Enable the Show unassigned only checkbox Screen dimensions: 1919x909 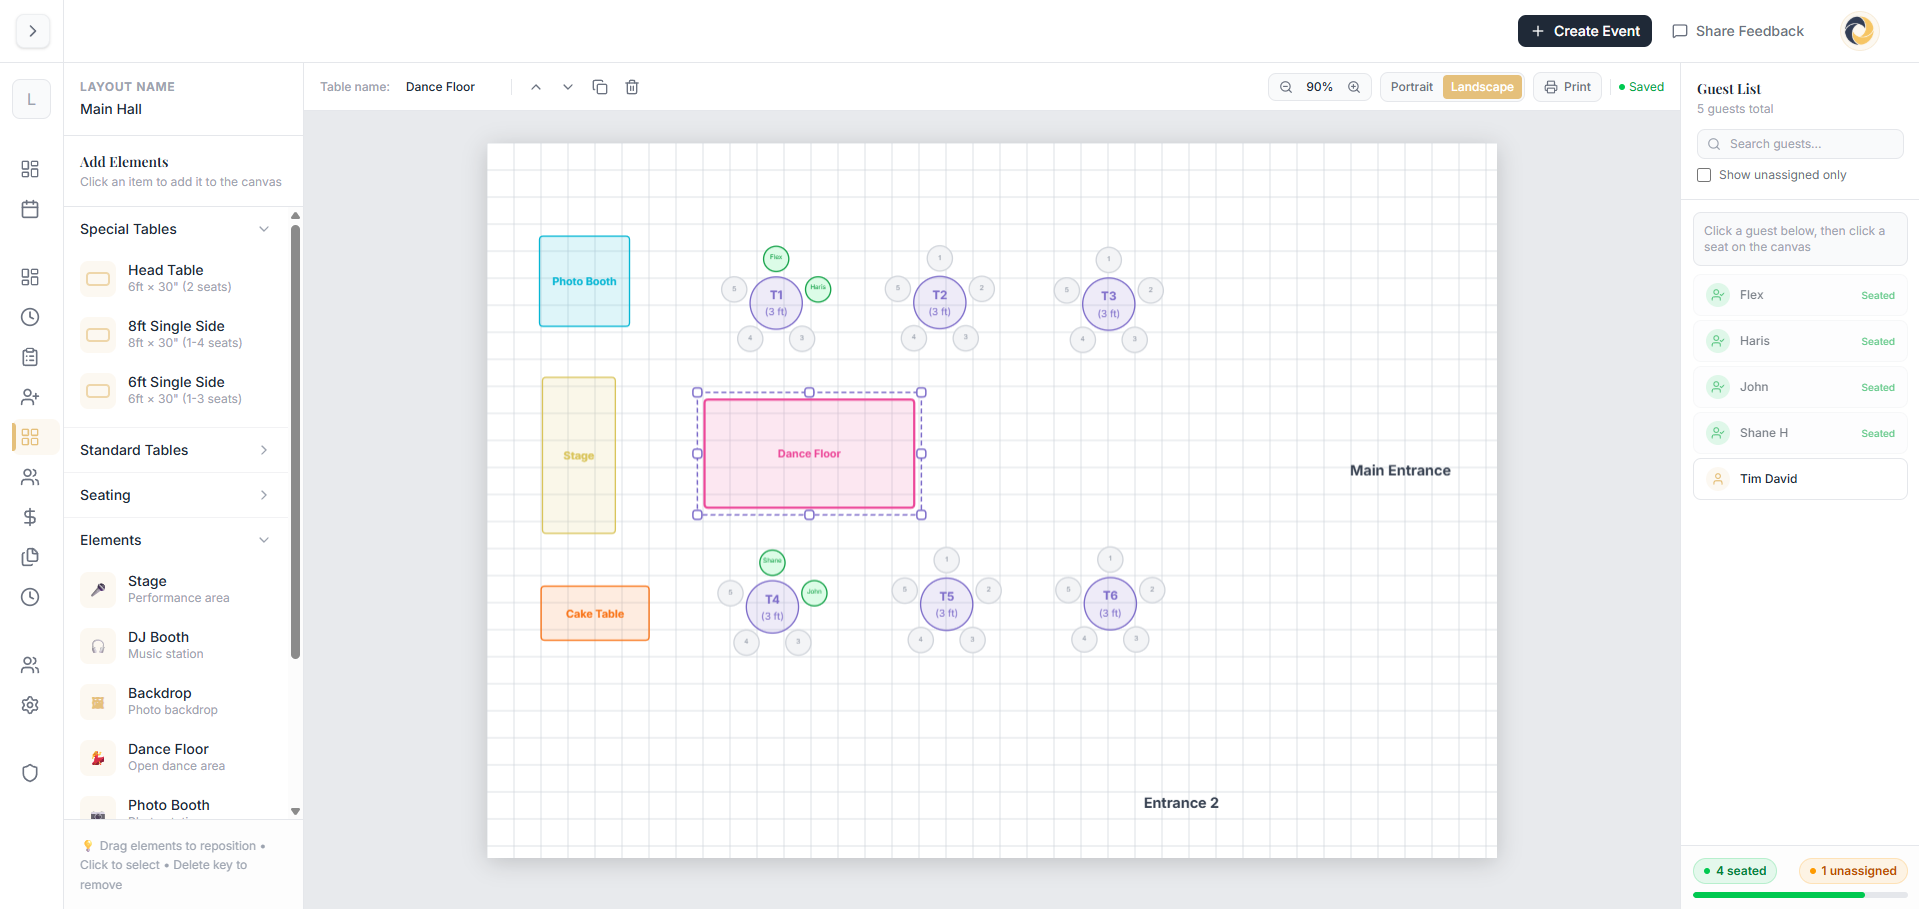tap(1704, 175)
